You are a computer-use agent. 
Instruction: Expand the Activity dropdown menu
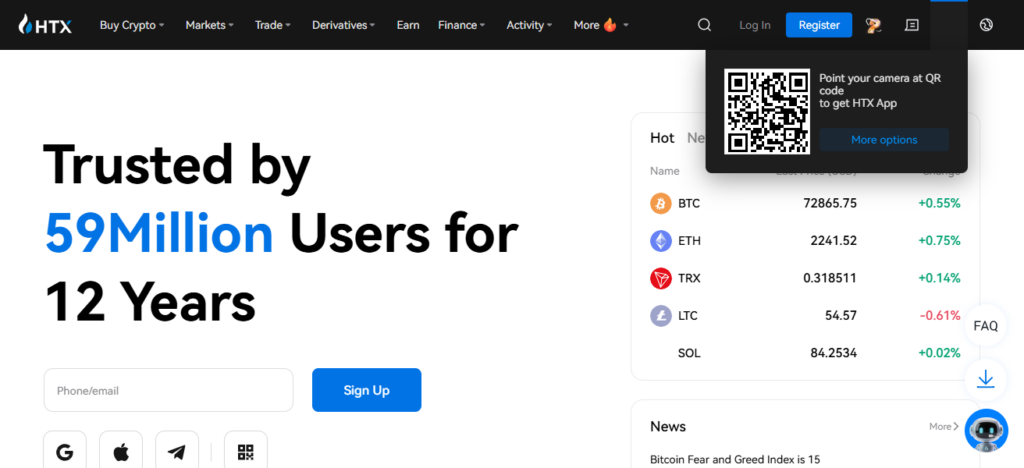[529, 25]
